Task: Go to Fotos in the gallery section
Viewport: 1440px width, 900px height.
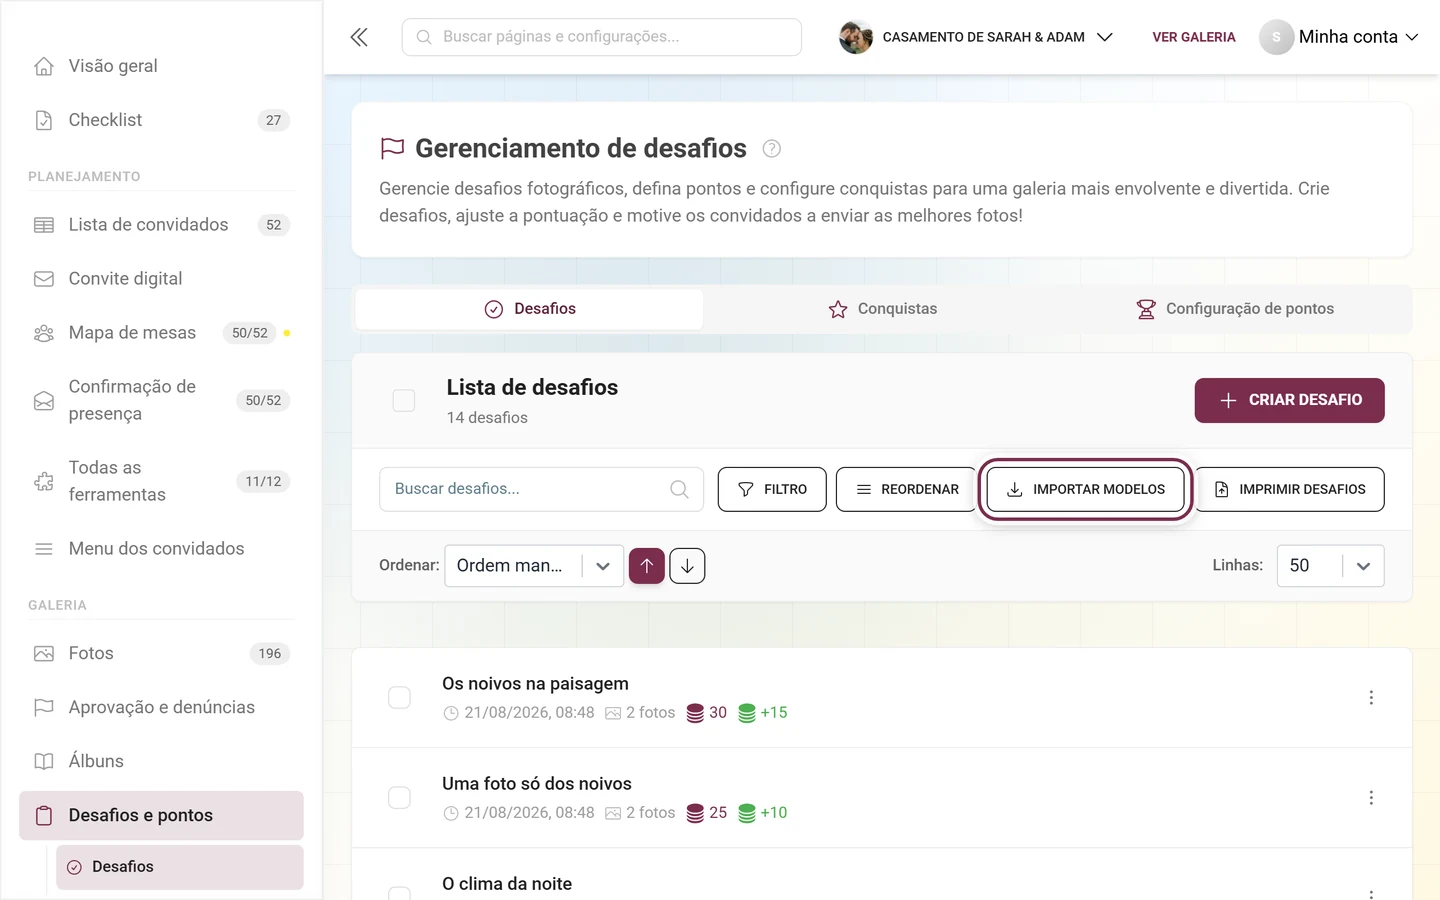Action: (161, 654)
